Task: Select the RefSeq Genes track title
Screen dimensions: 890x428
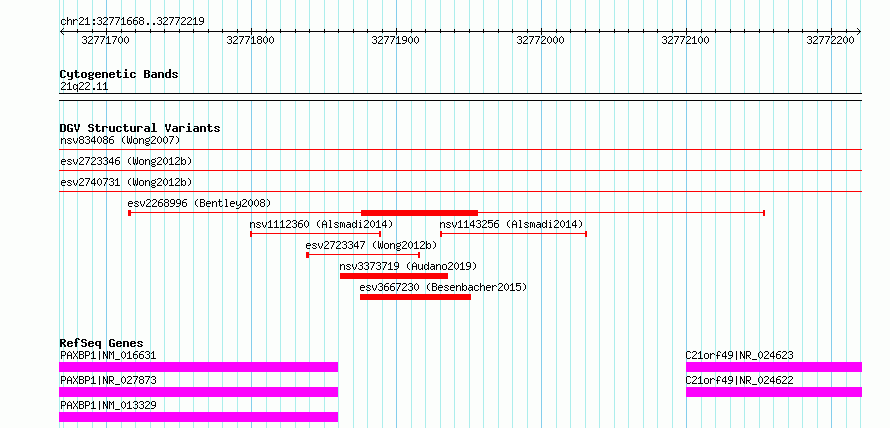Action: coord(102,343)
